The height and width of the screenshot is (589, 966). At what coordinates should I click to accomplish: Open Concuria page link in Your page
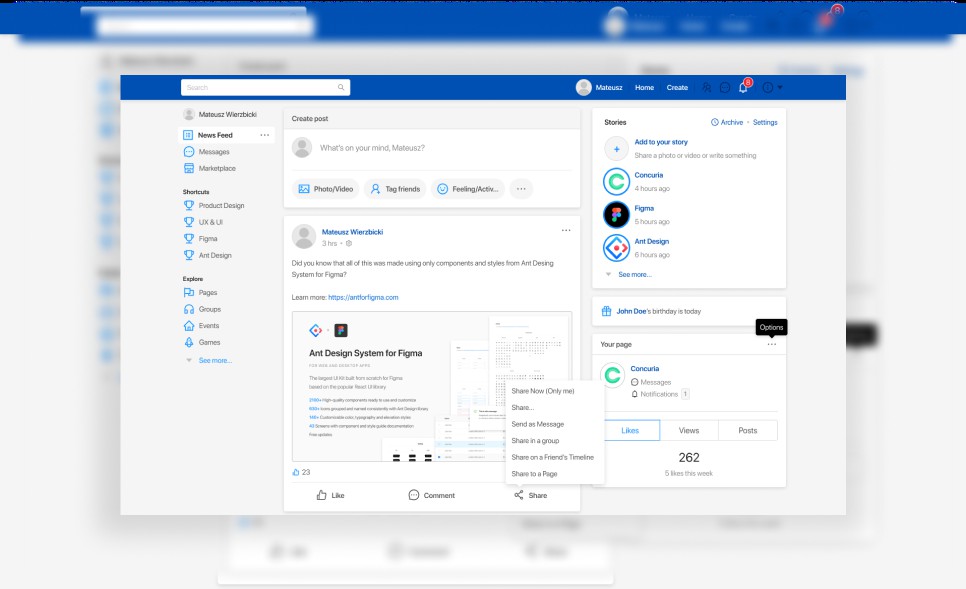[x=644, y=368]
